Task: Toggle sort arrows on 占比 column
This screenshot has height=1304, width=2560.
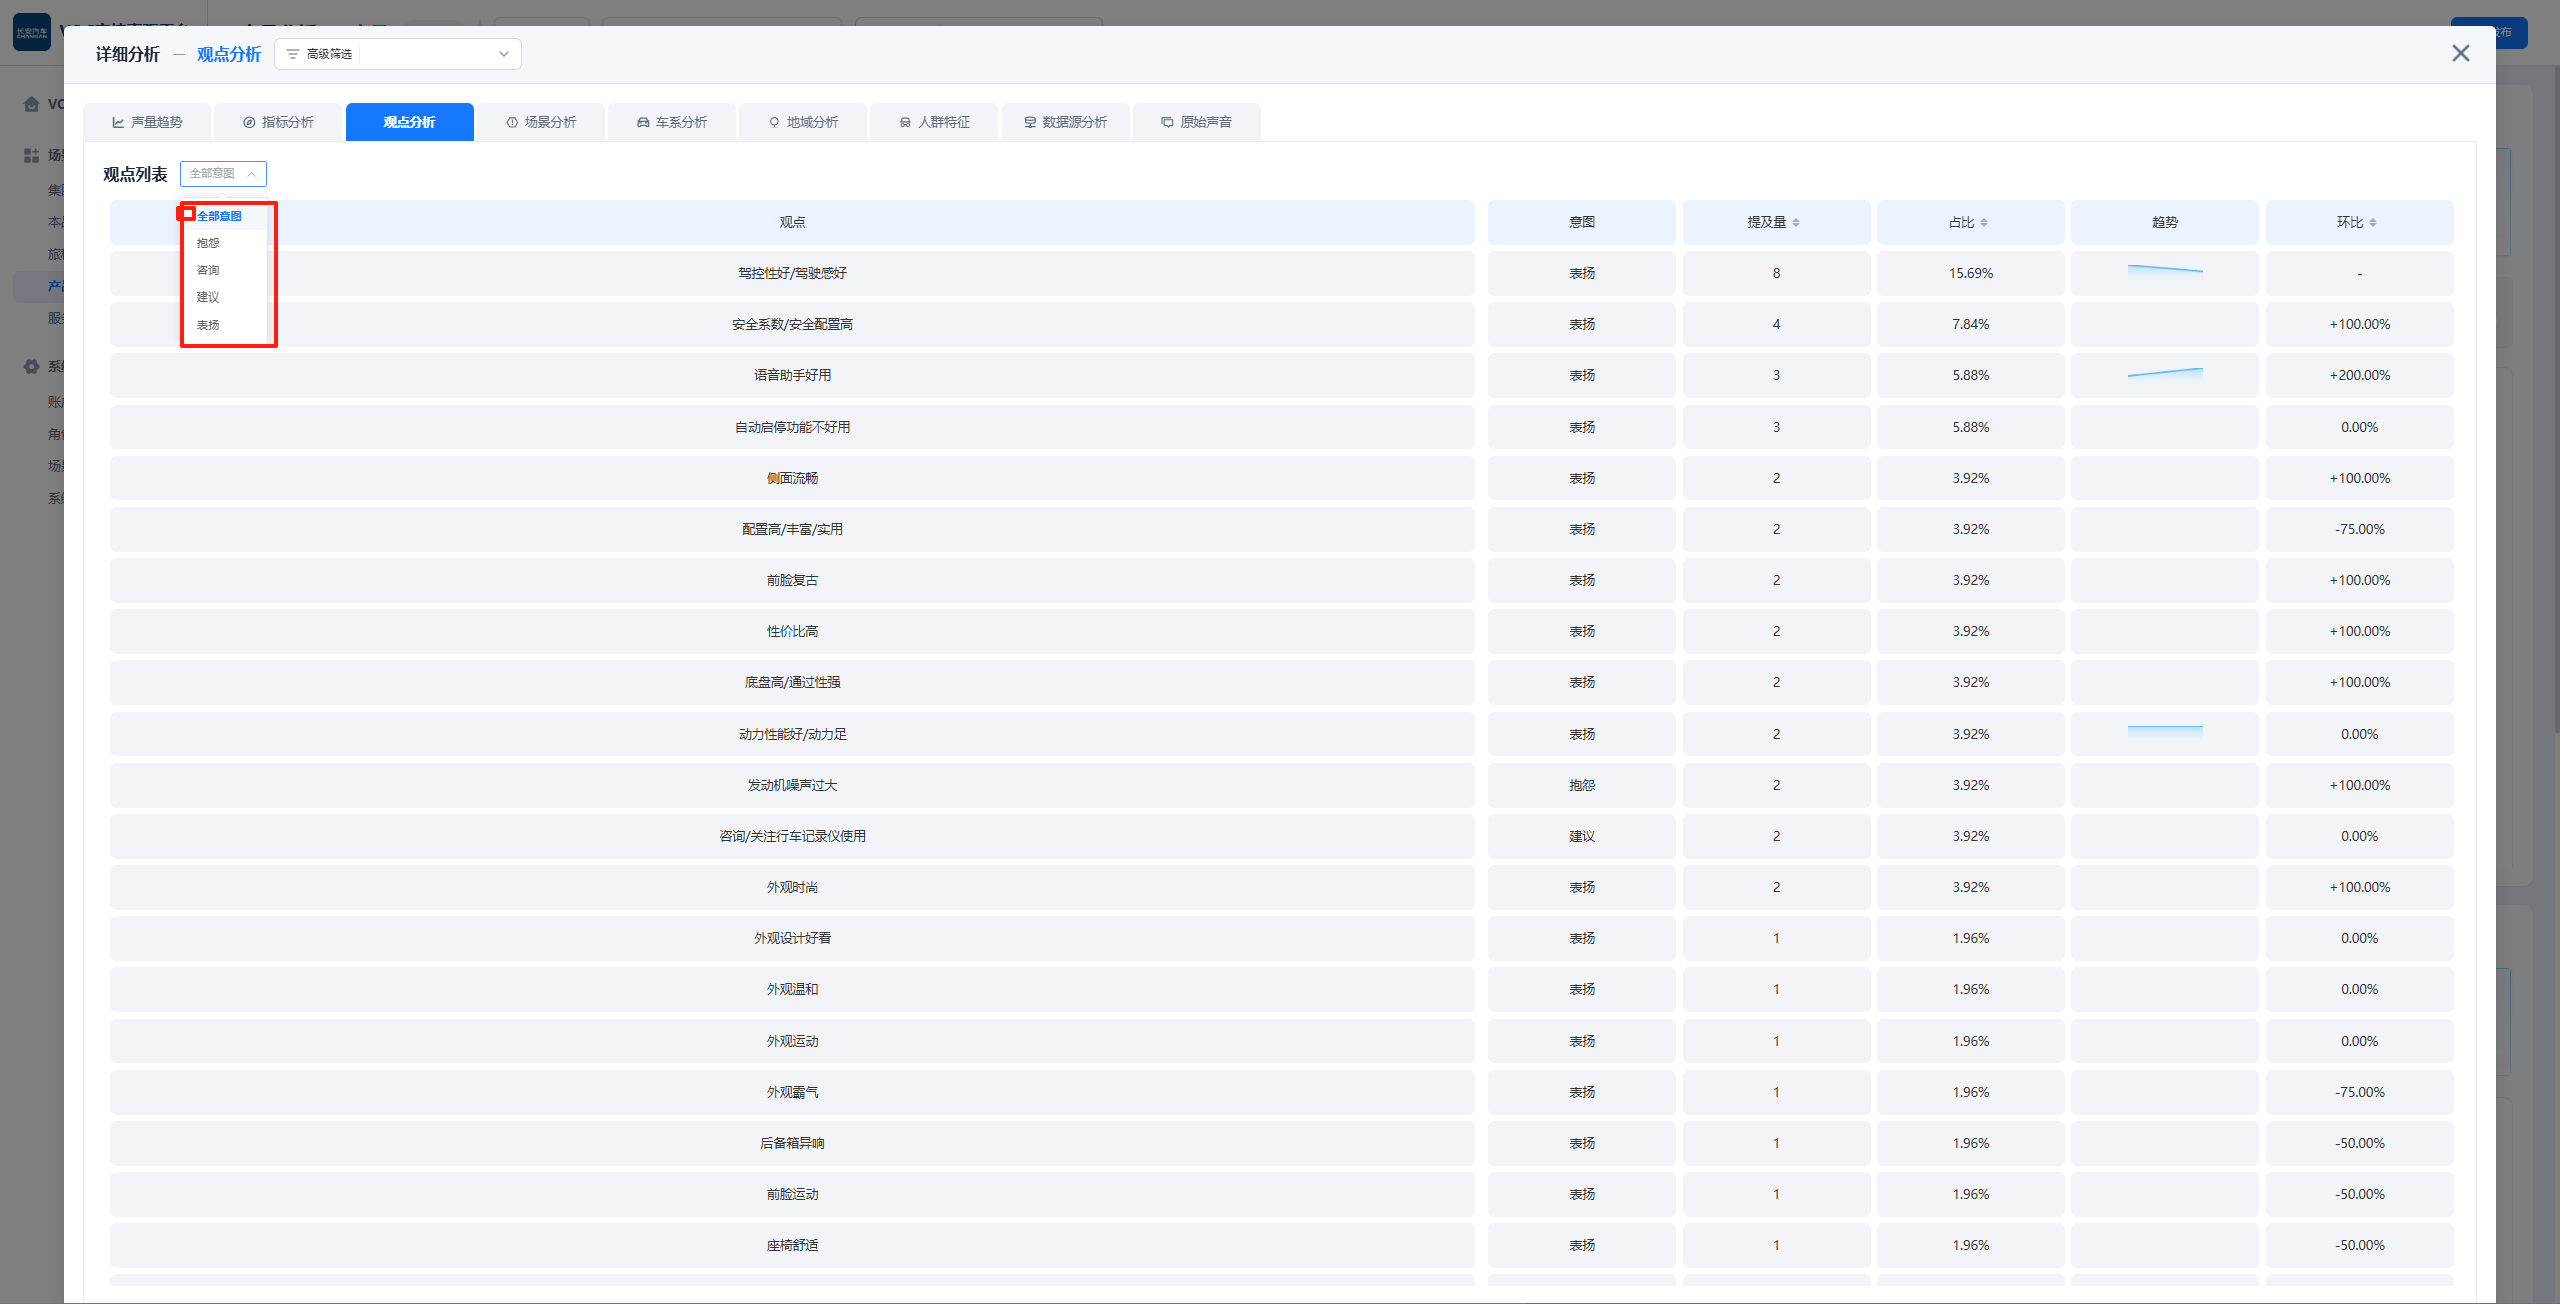Action: click(x=1984, y=222)
